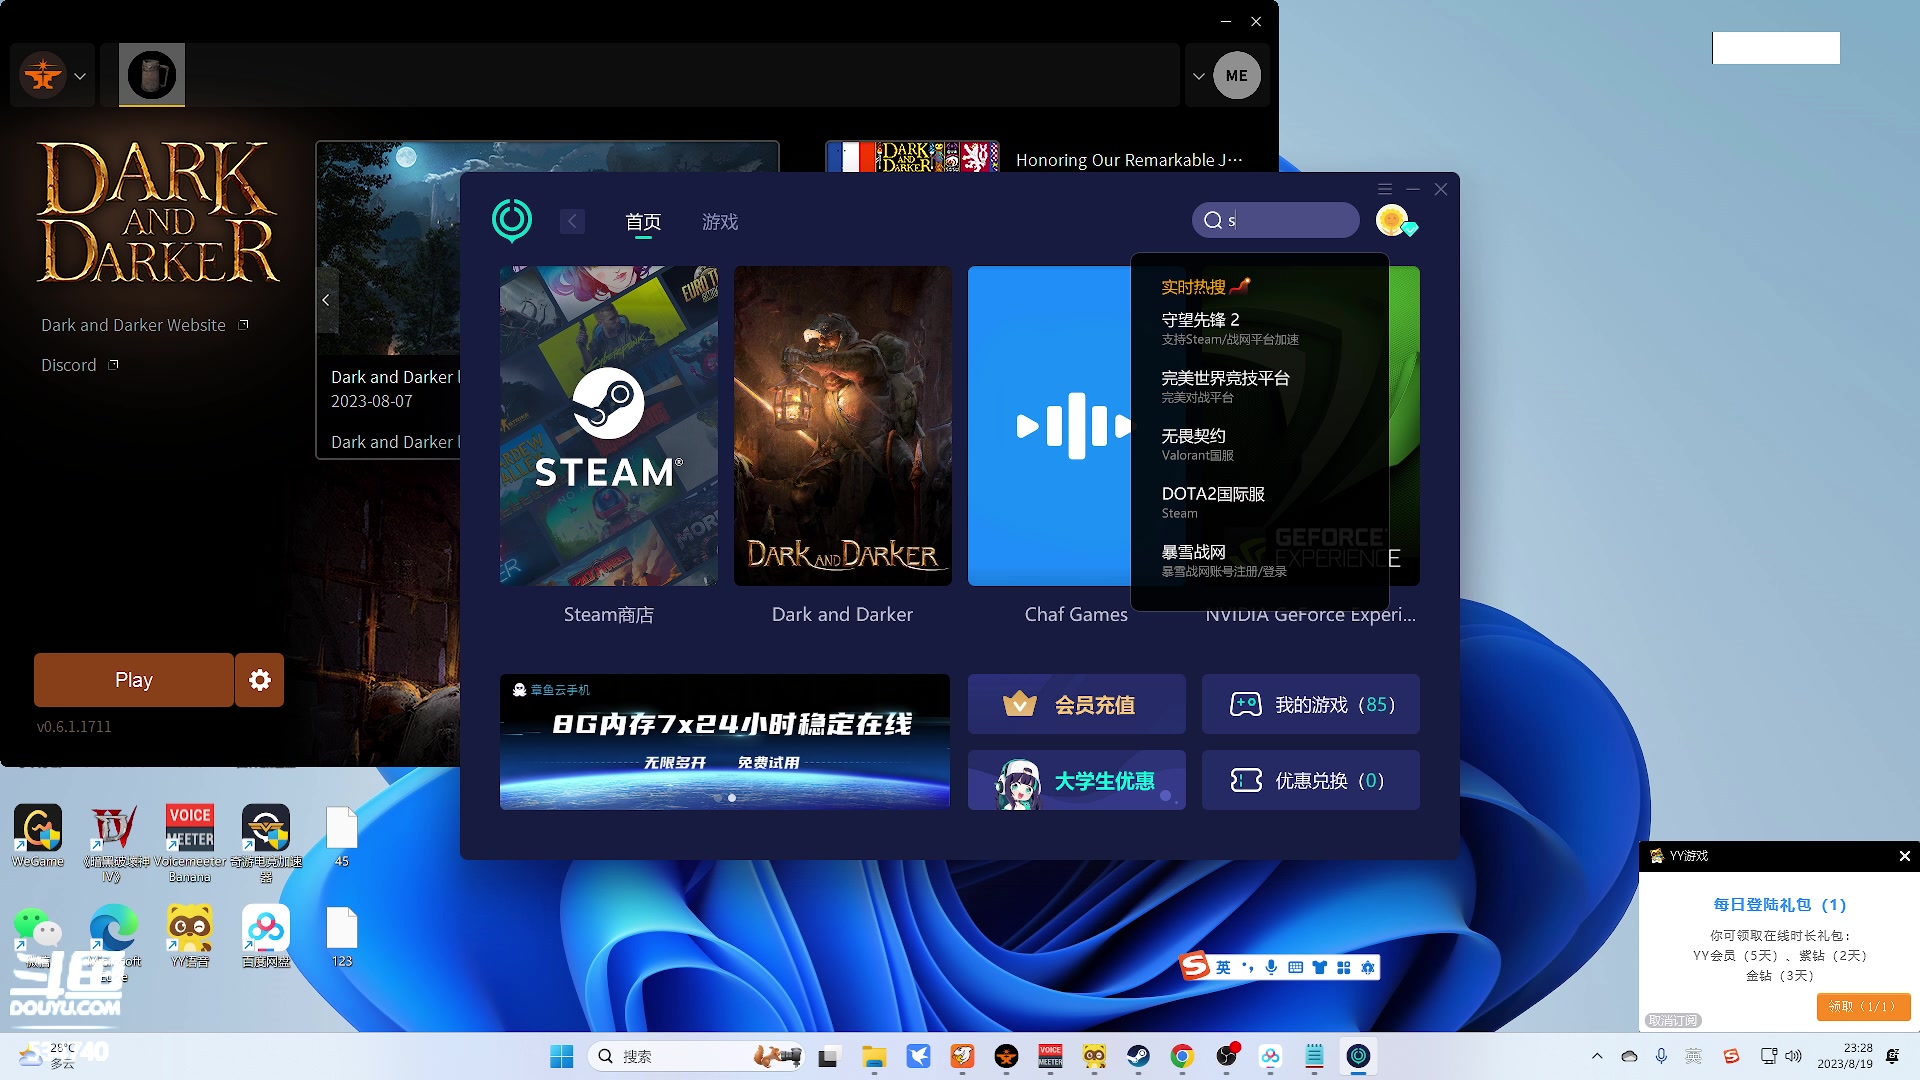Click the Play button in the launcher

pos(134,680)
